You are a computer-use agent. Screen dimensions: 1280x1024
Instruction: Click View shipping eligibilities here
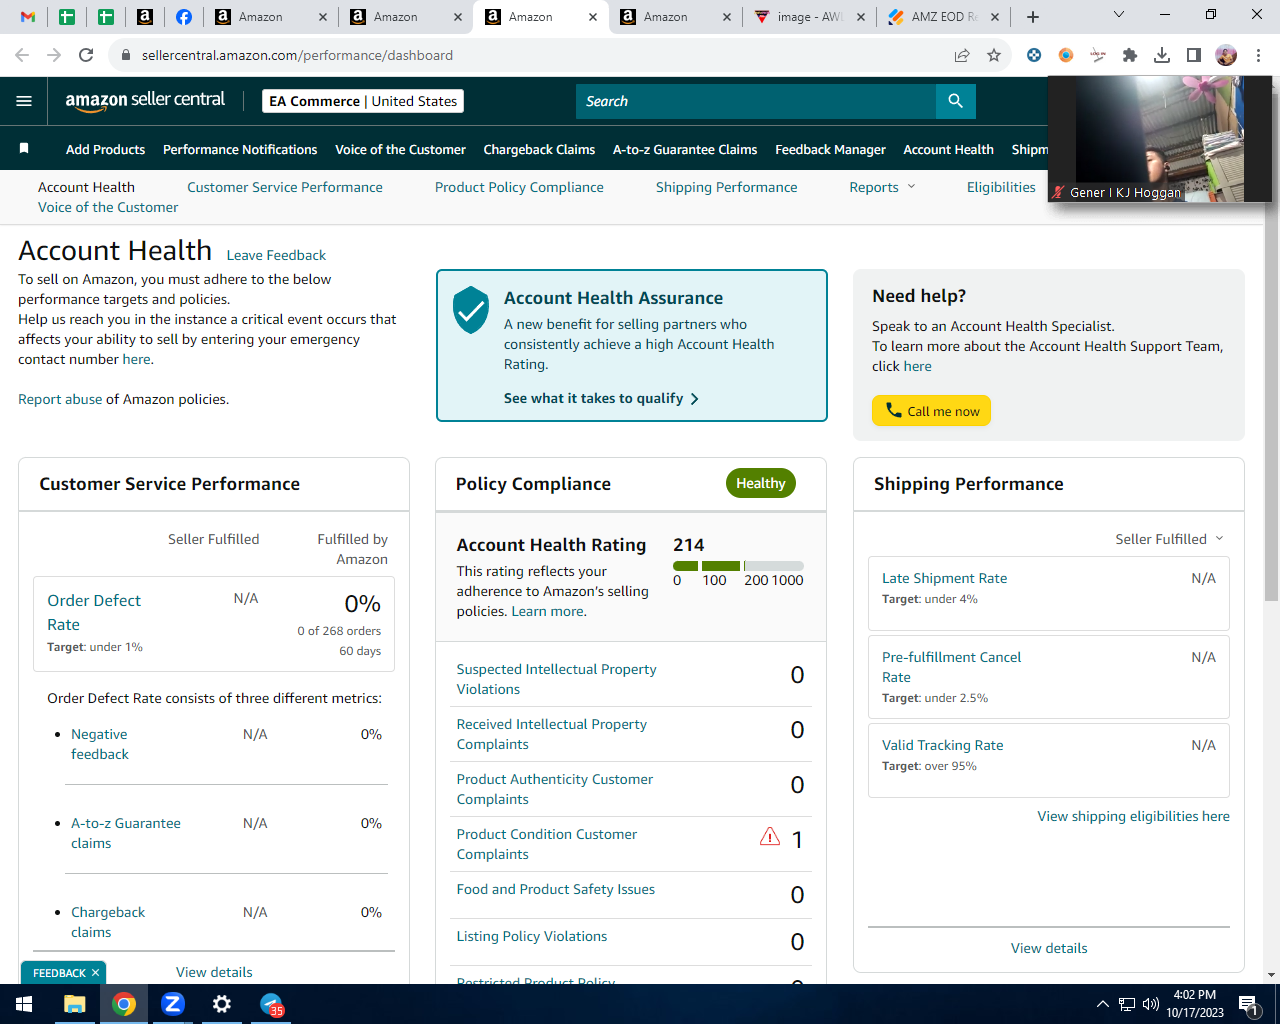1133,816
